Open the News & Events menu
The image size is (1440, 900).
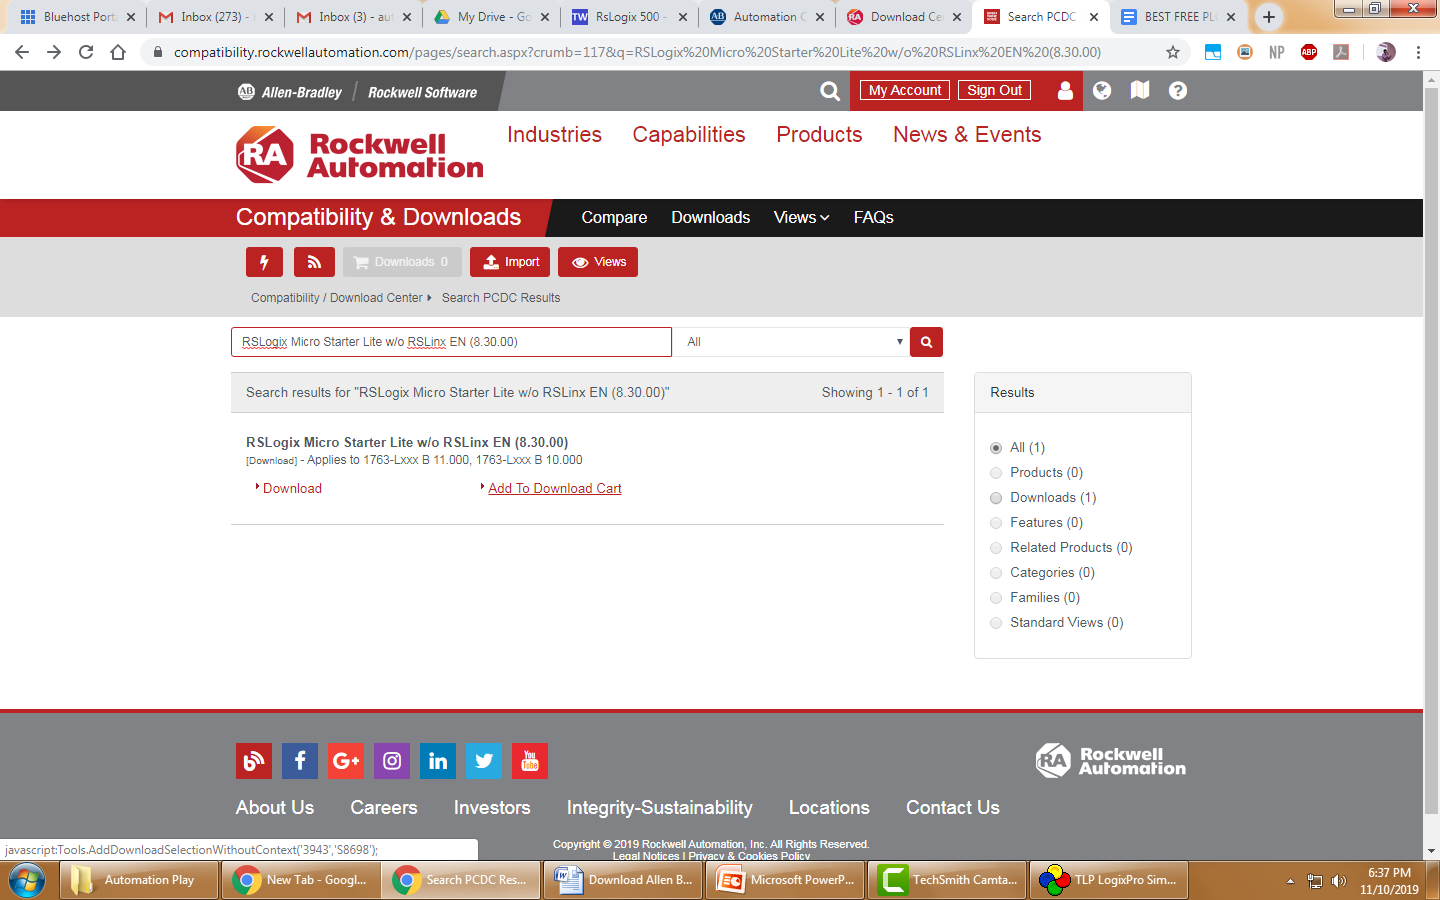coord(967,135)
